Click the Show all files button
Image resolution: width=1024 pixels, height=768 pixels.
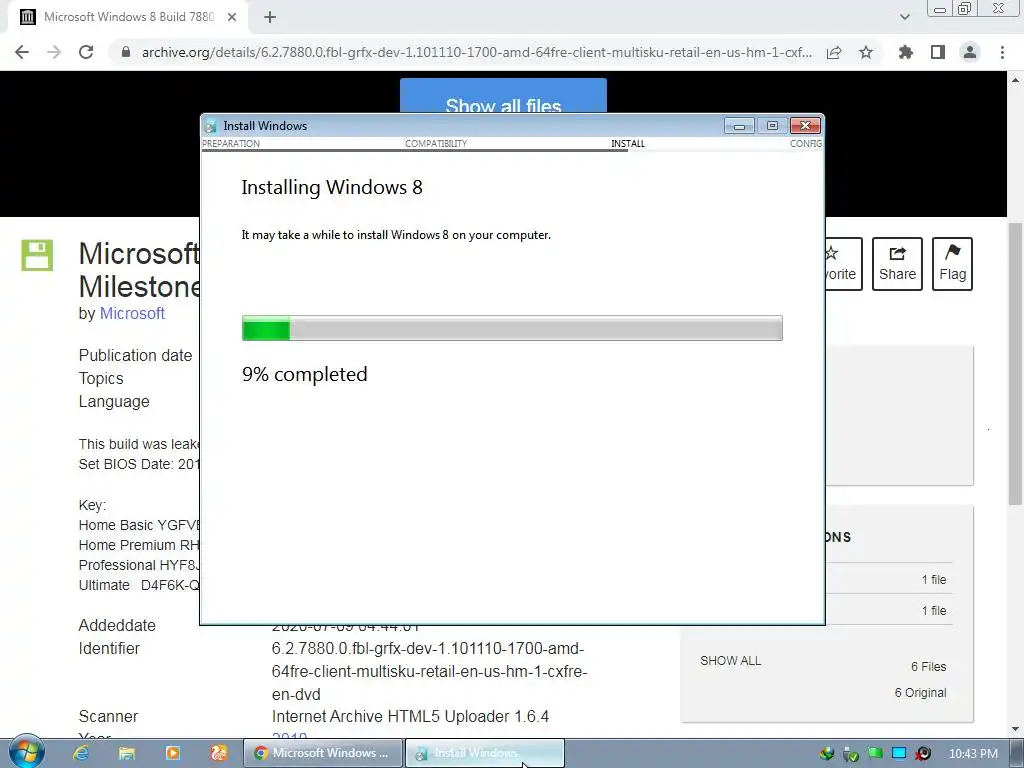coord(504,96)
